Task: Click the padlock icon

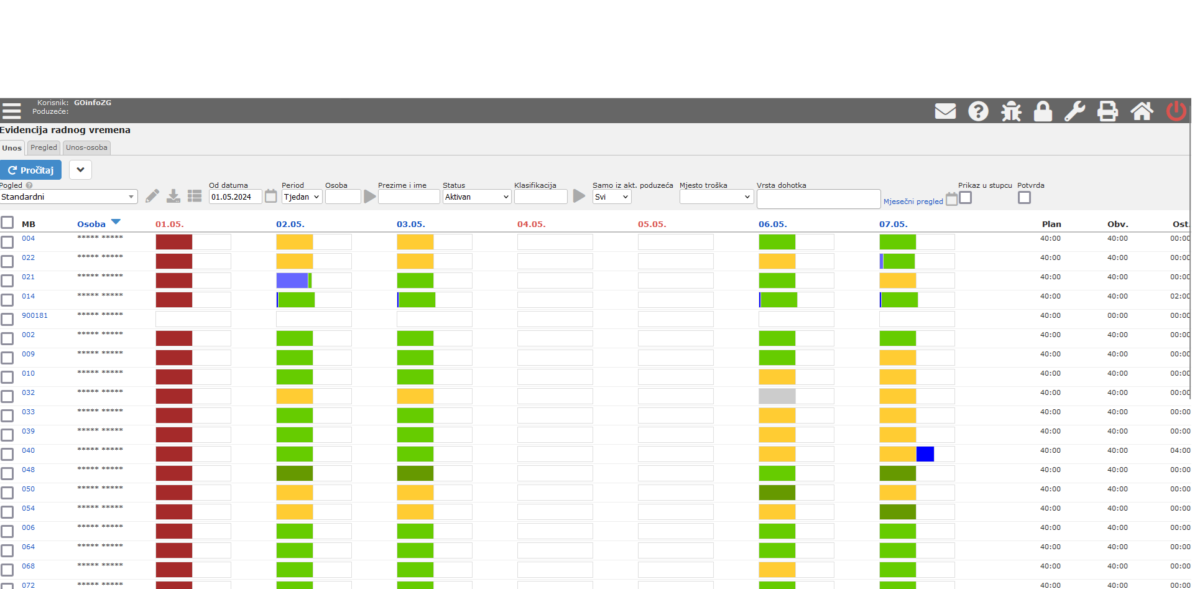Action: pos(1042,111)
